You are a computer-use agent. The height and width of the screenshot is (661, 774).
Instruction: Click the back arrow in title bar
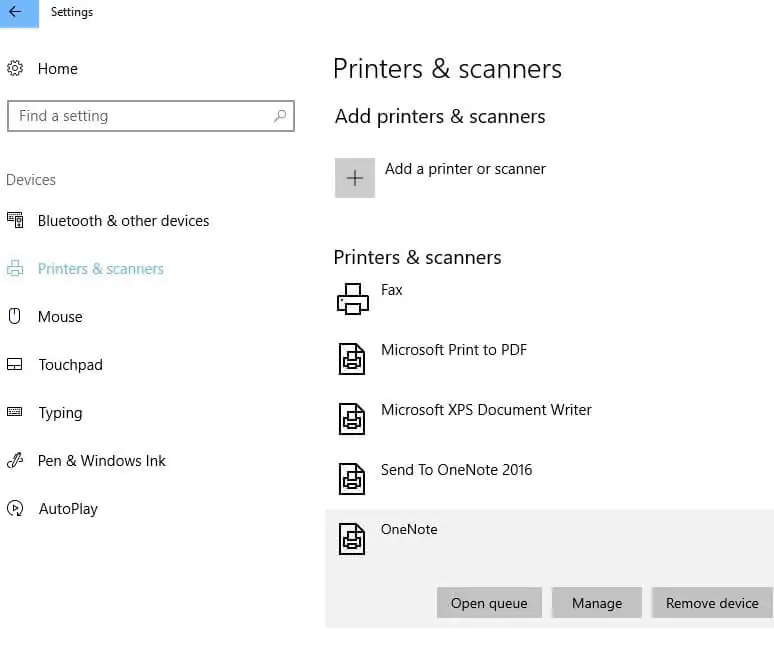pos(17,13)
